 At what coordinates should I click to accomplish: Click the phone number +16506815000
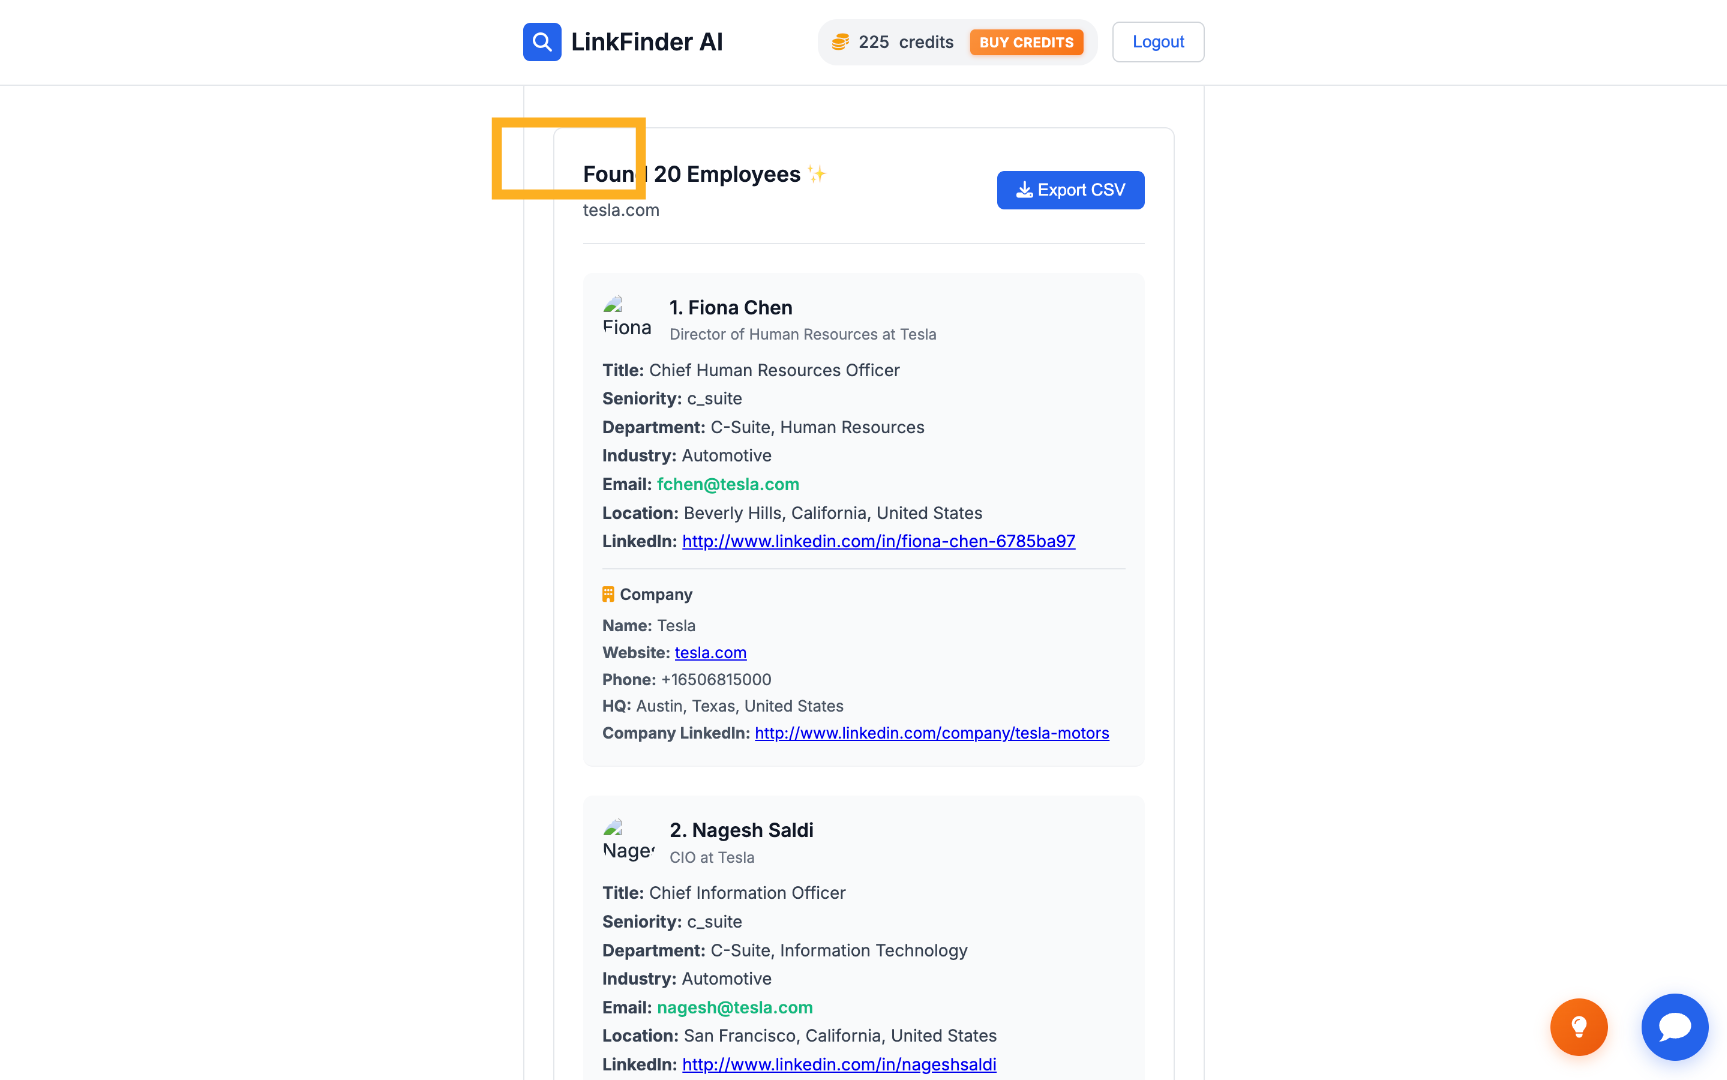pyautogui.click(x=716, y=680)
